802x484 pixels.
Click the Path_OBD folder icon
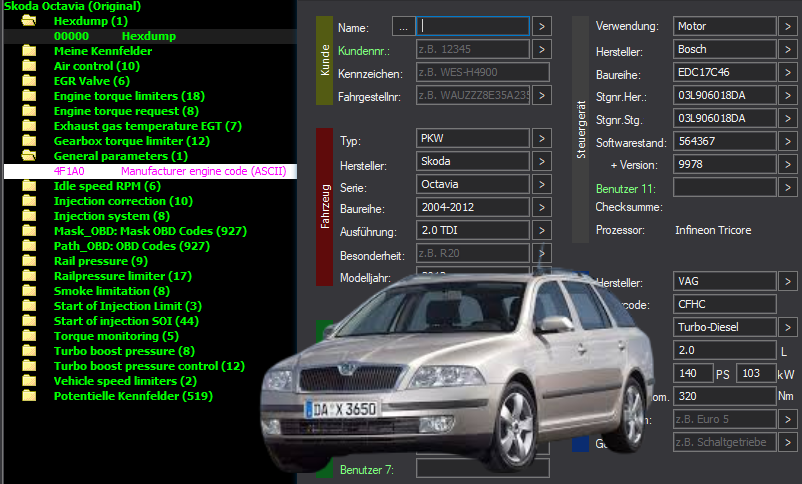[x=29, y=246]
